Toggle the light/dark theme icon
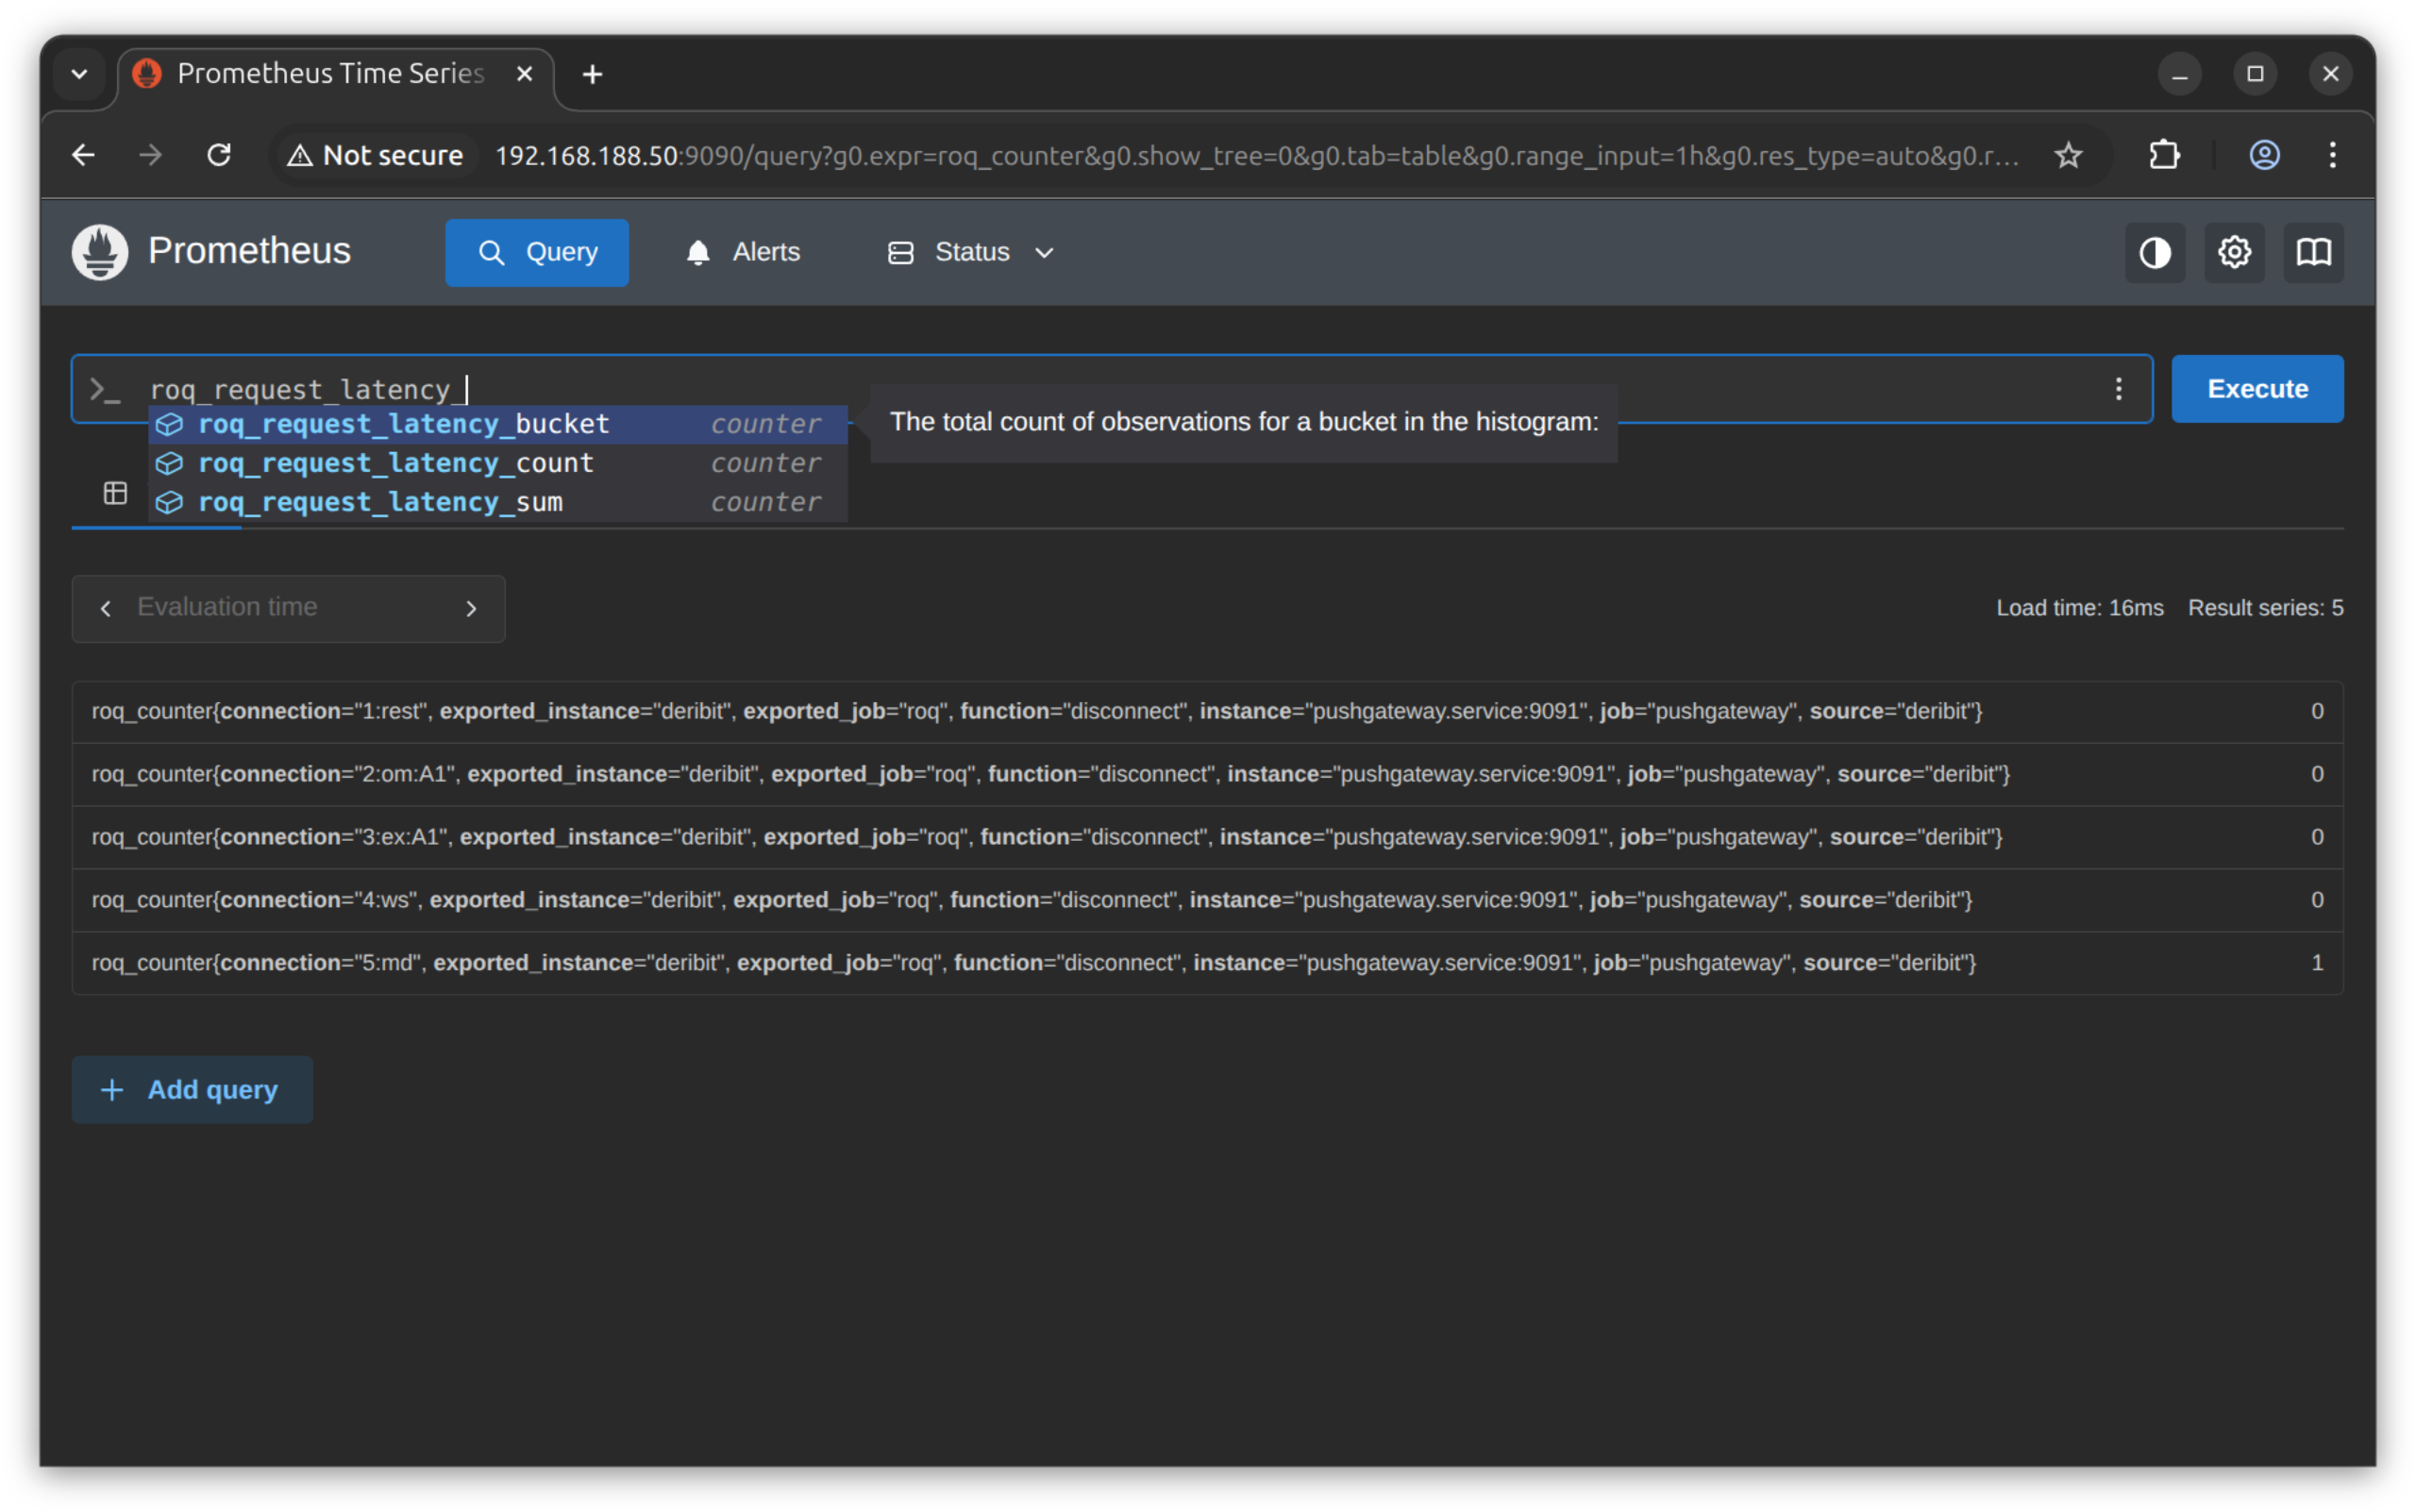Viewport: 2416px width, 1512px height. click(2155, 253)
